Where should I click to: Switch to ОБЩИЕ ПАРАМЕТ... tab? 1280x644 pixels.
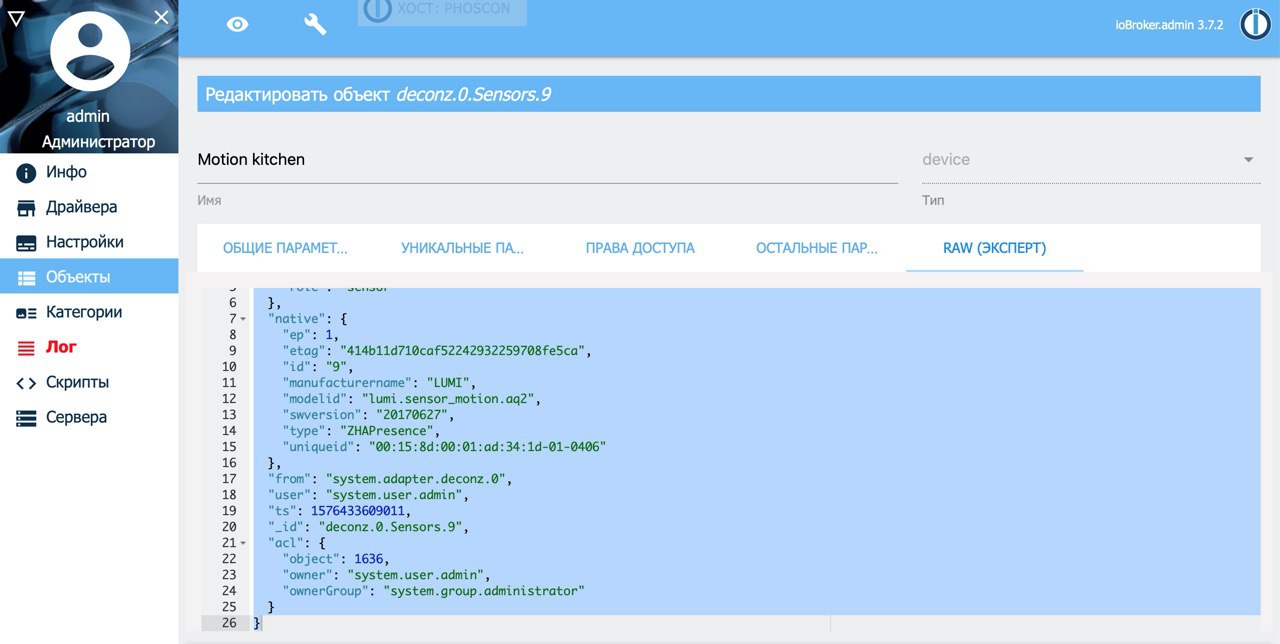click(x=285, y=248)
